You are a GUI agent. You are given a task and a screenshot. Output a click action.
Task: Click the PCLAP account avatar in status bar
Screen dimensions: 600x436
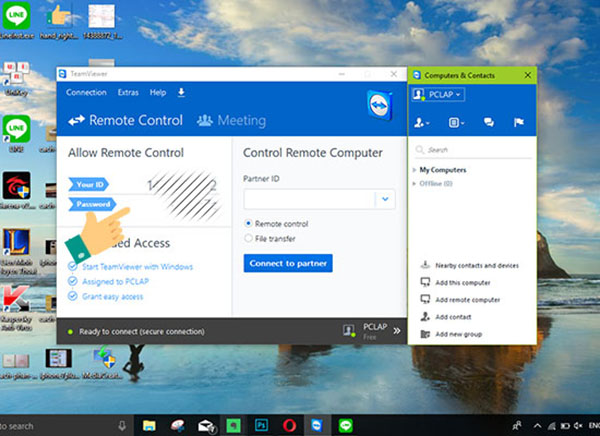point(349,330)
